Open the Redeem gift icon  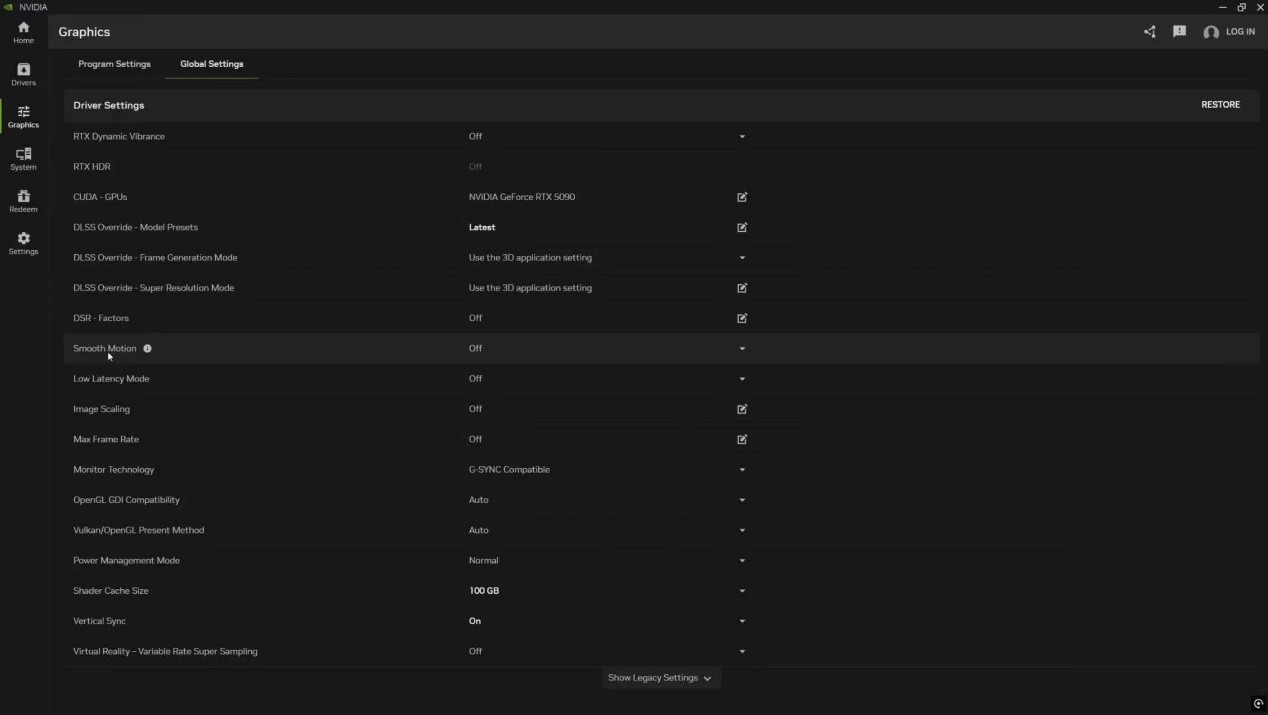(23, 201)
